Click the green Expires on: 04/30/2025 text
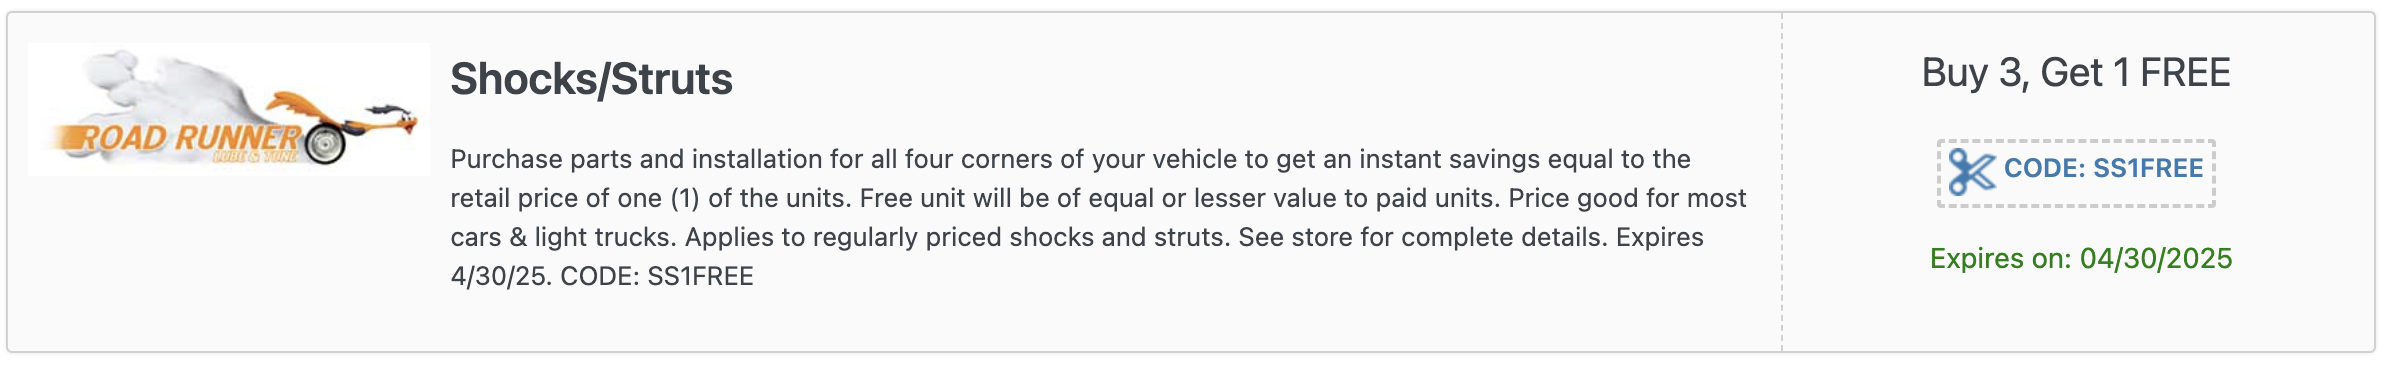This screenshot has height=366, width=2384. [x=2080, y=258]
